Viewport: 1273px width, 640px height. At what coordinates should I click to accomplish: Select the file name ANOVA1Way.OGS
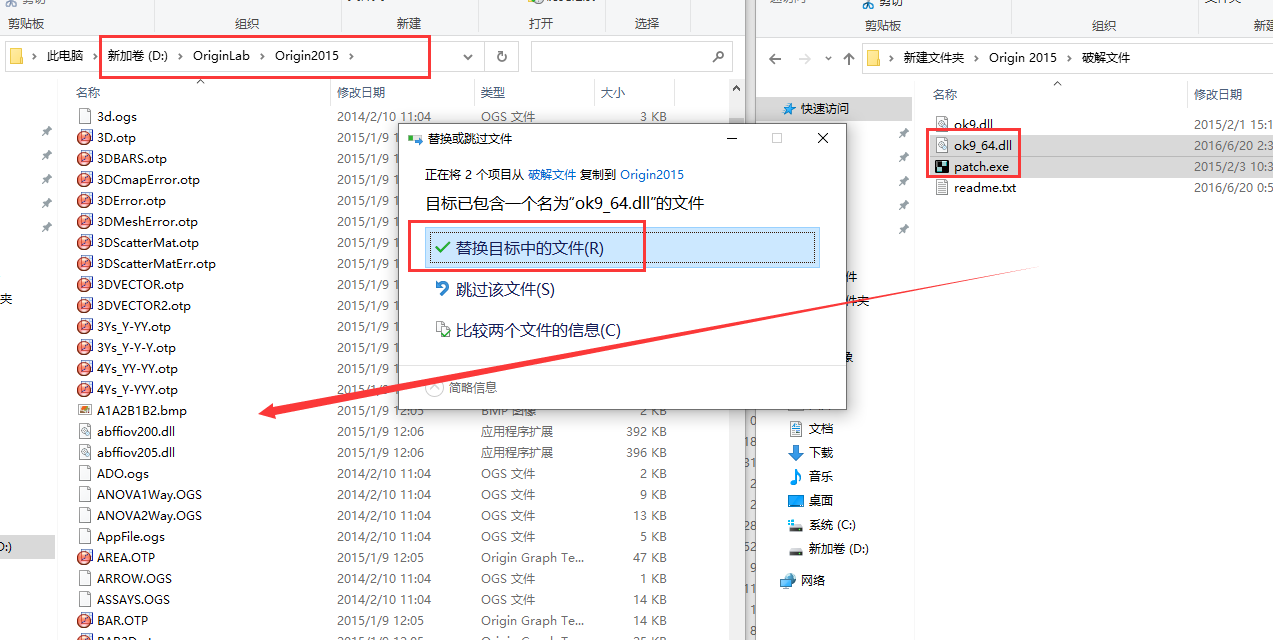149,495
